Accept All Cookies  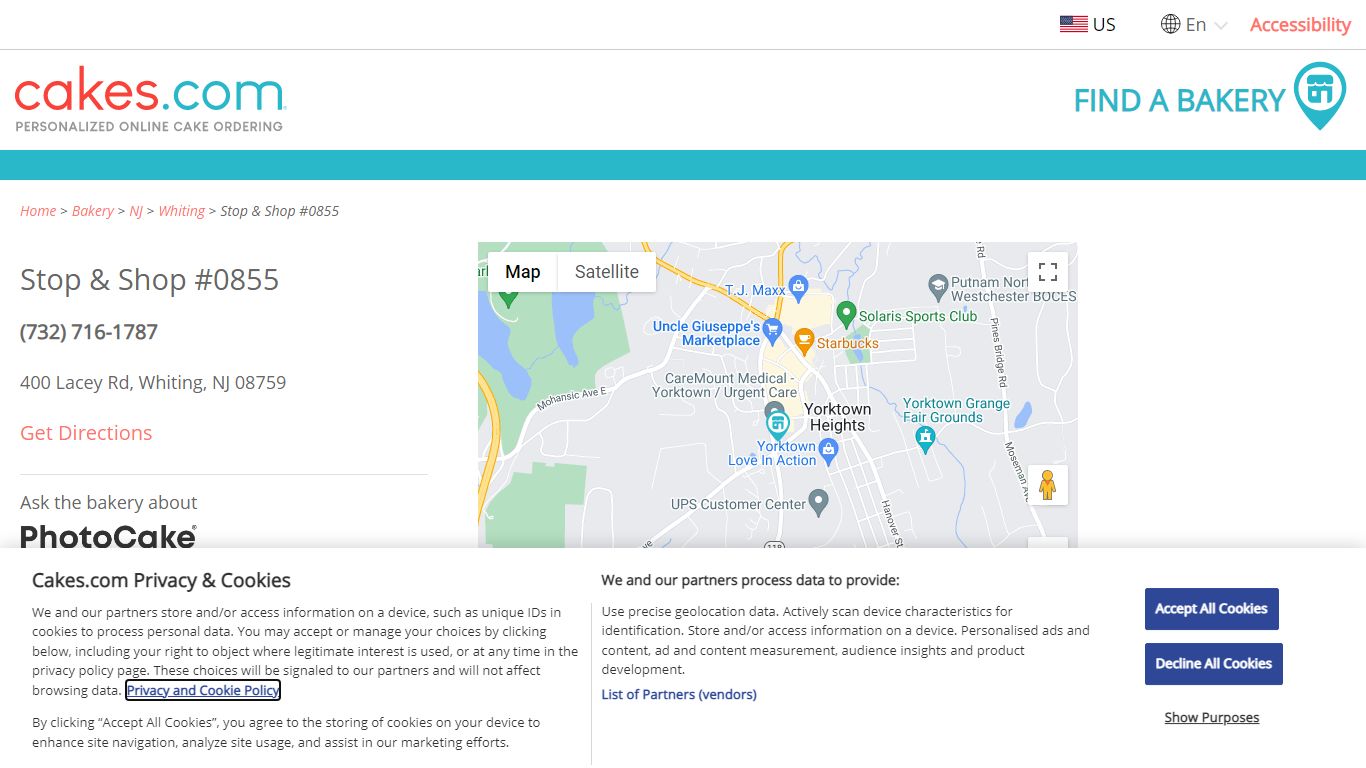tap(1212, 609)
